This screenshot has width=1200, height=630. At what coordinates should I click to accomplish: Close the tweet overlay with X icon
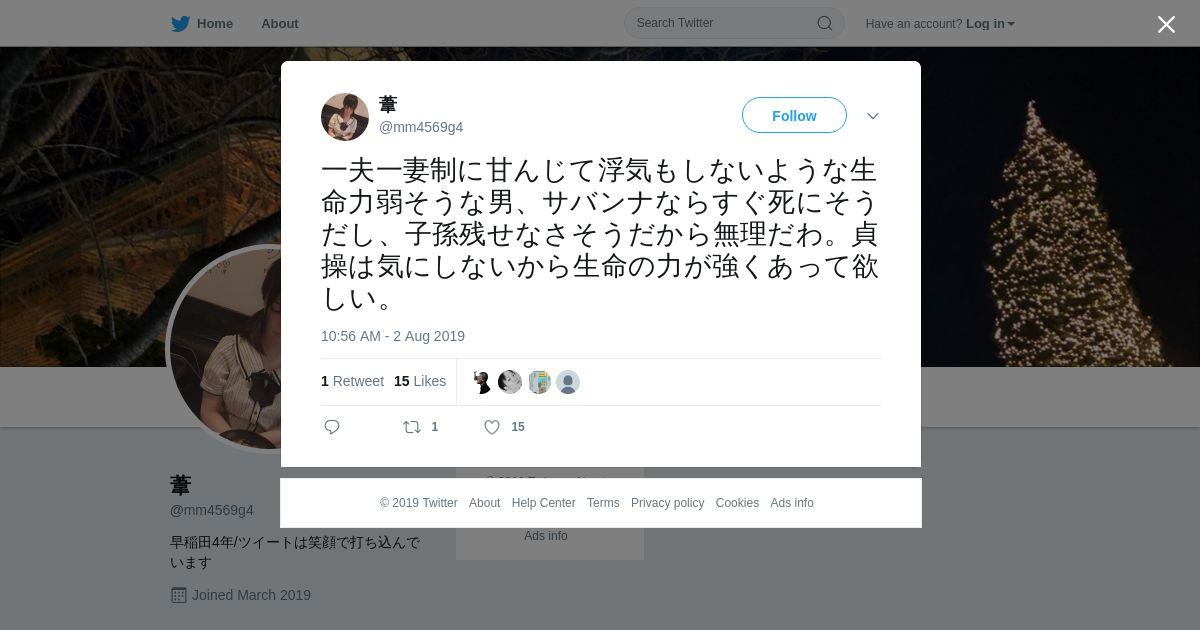pyautogui.click(x=1166, y=24)
